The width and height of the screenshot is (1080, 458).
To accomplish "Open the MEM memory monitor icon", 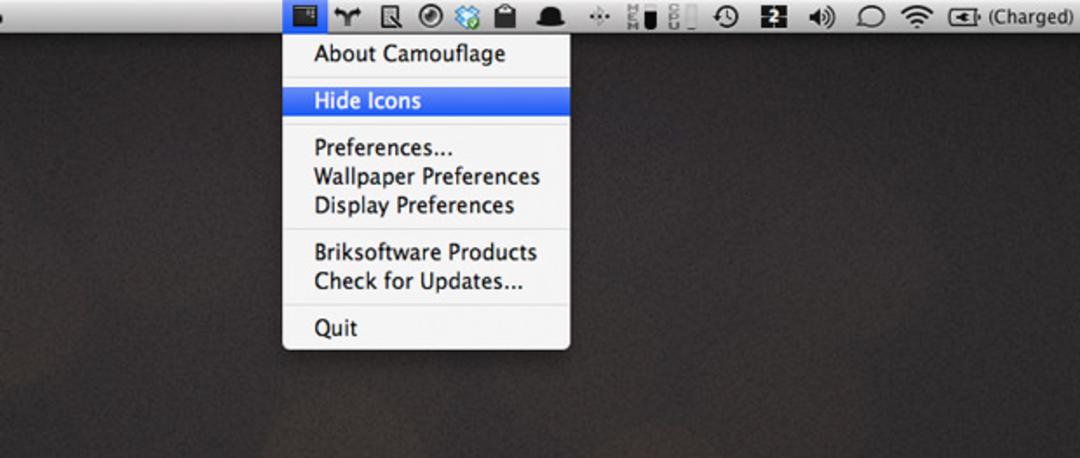I will click(x=642, y=17).
